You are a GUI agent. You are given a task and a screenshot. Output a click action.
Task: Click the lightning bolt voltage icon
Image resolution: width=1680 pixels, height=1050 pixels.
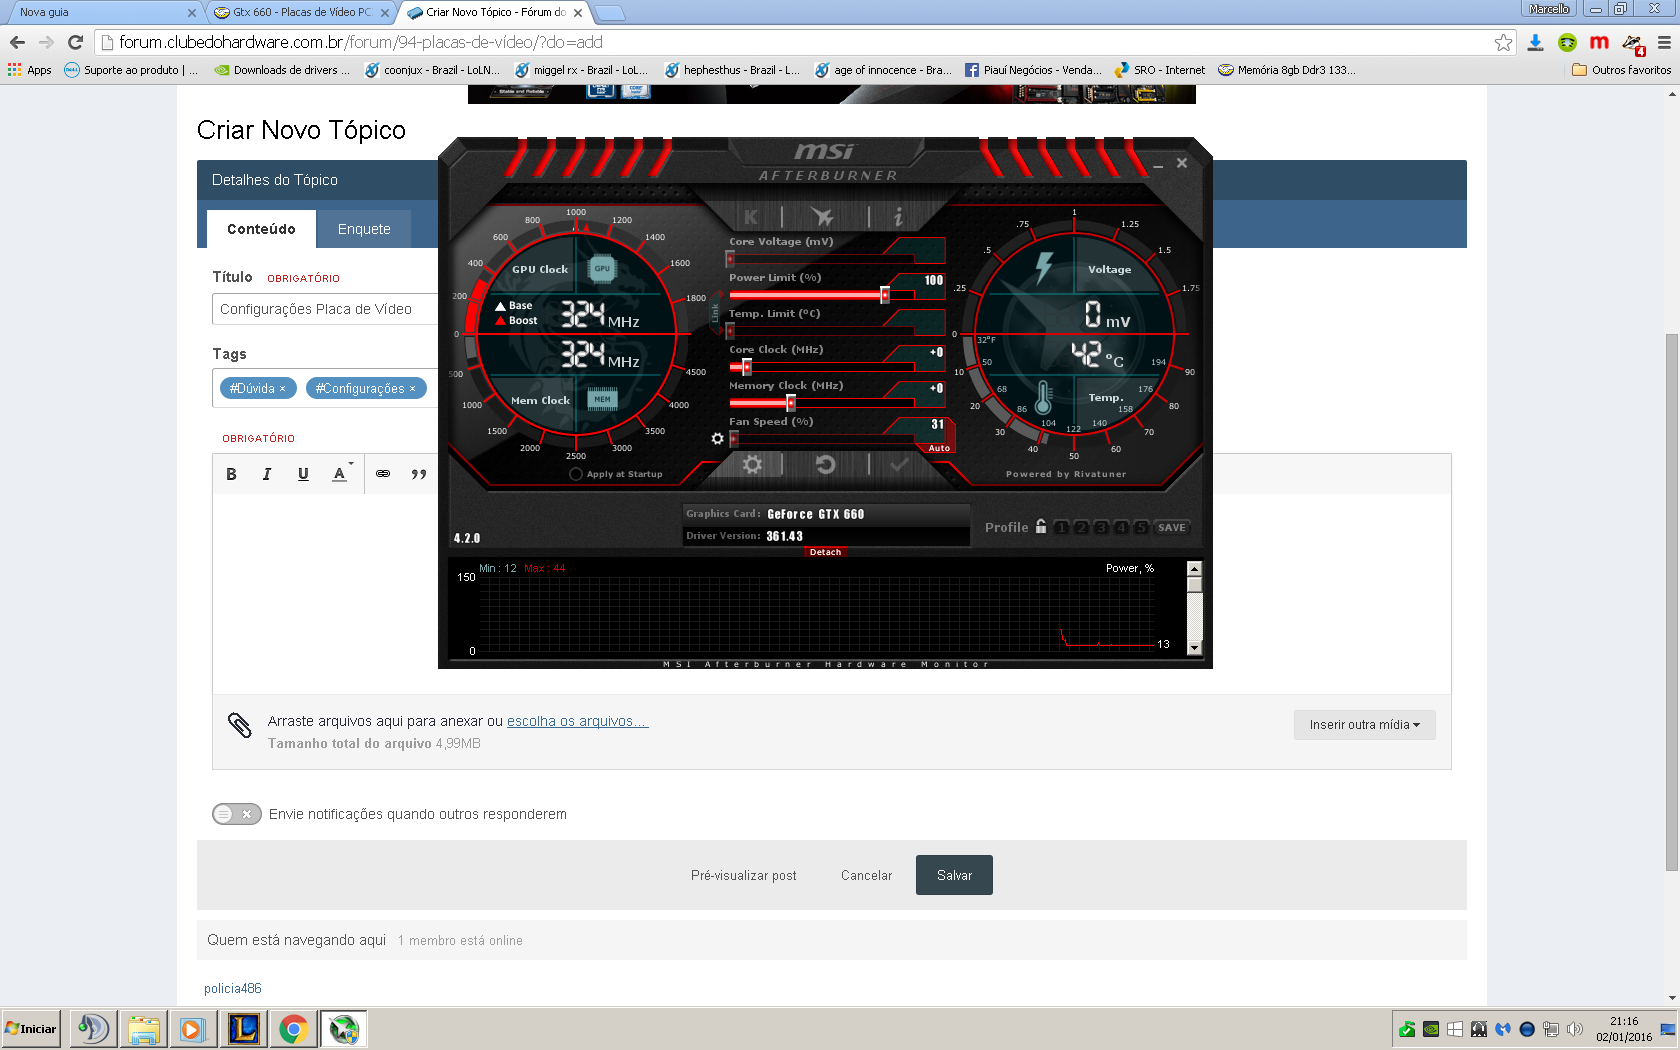(1044, 268)
